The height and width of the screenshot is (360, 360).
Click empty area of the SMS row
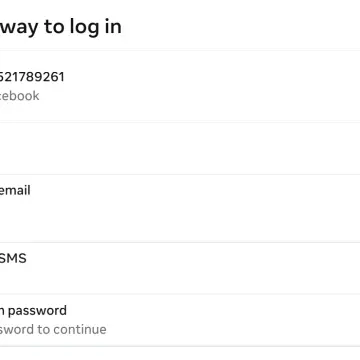point(200,268)
